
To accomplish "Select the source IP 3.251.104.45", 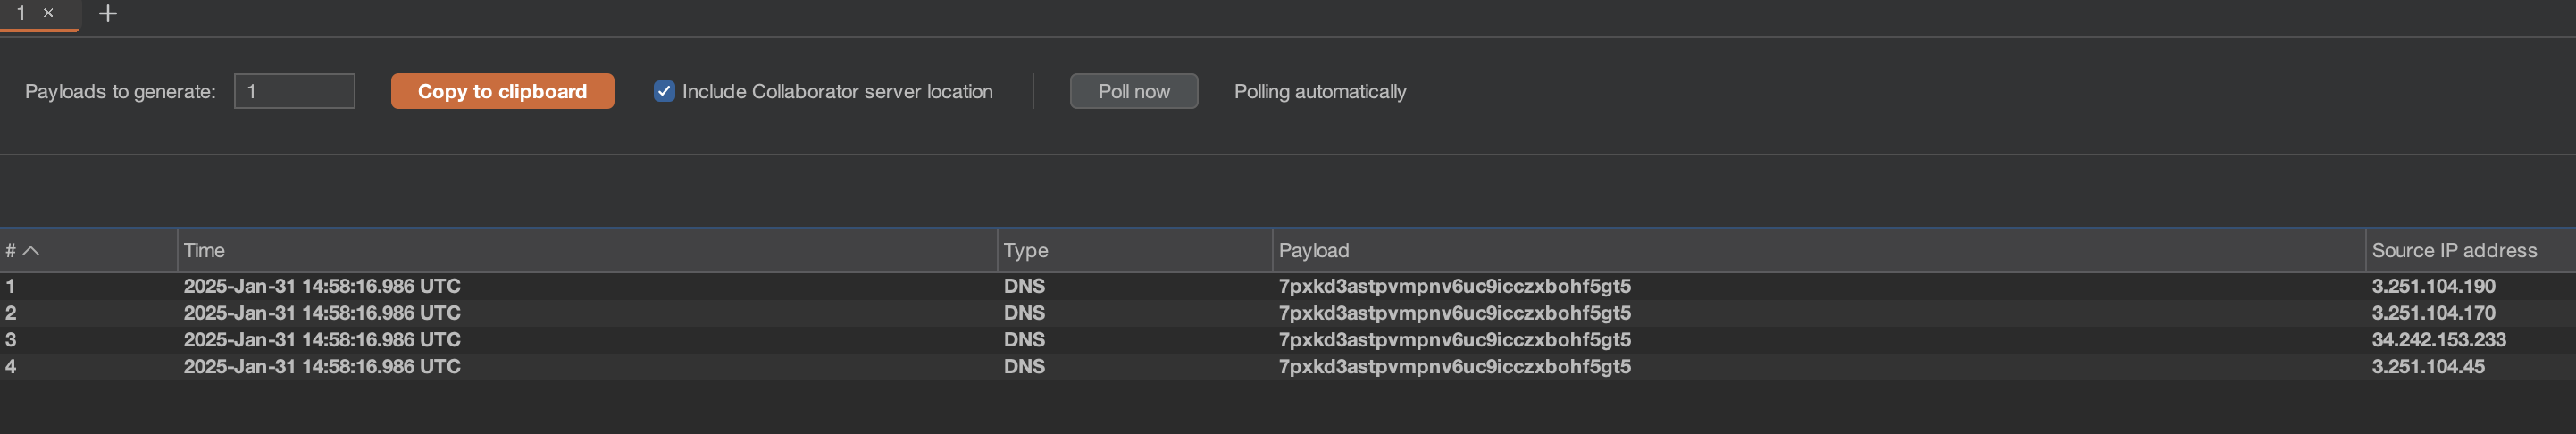I will pyautogui.click(x=2427, y=367).
